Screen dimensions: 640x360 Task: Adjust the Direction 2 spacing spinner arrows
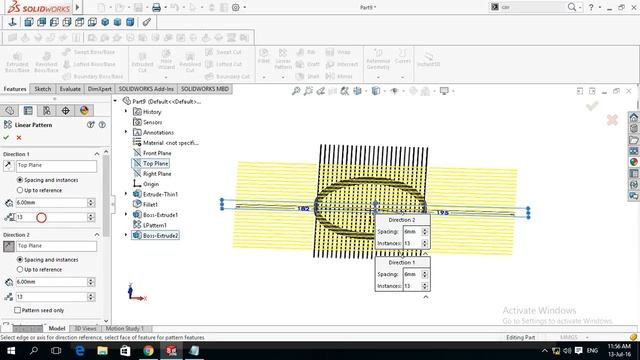tap(91, 282)
